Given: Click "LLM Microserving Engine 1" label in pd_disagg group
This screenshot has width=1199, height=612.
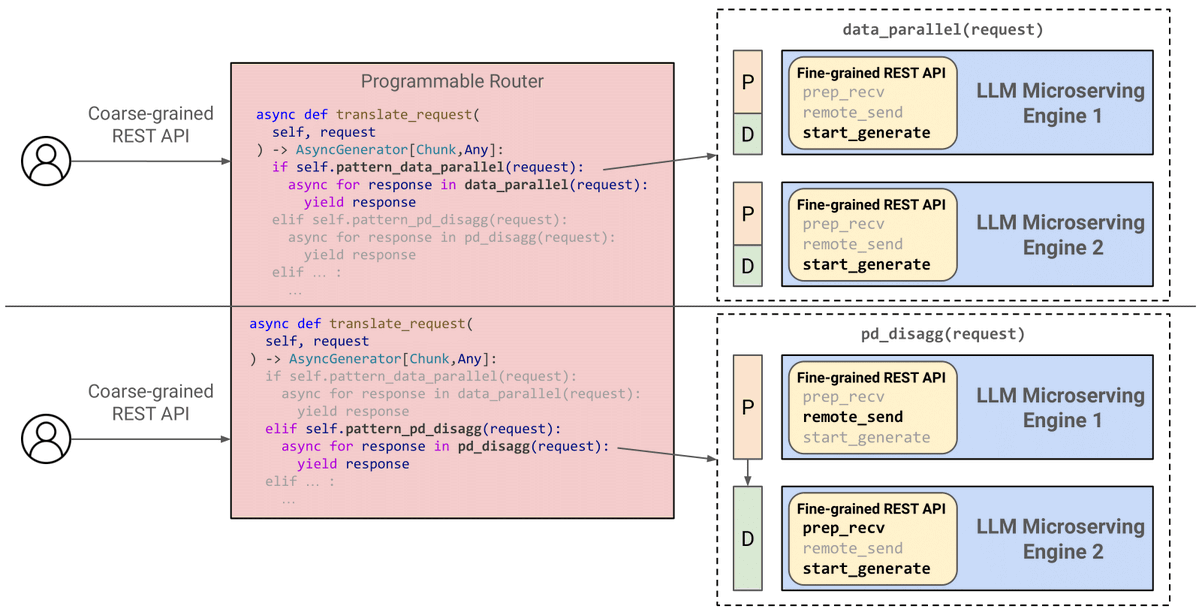Looking at the screenshot, I should click(x=1061, y=408).
